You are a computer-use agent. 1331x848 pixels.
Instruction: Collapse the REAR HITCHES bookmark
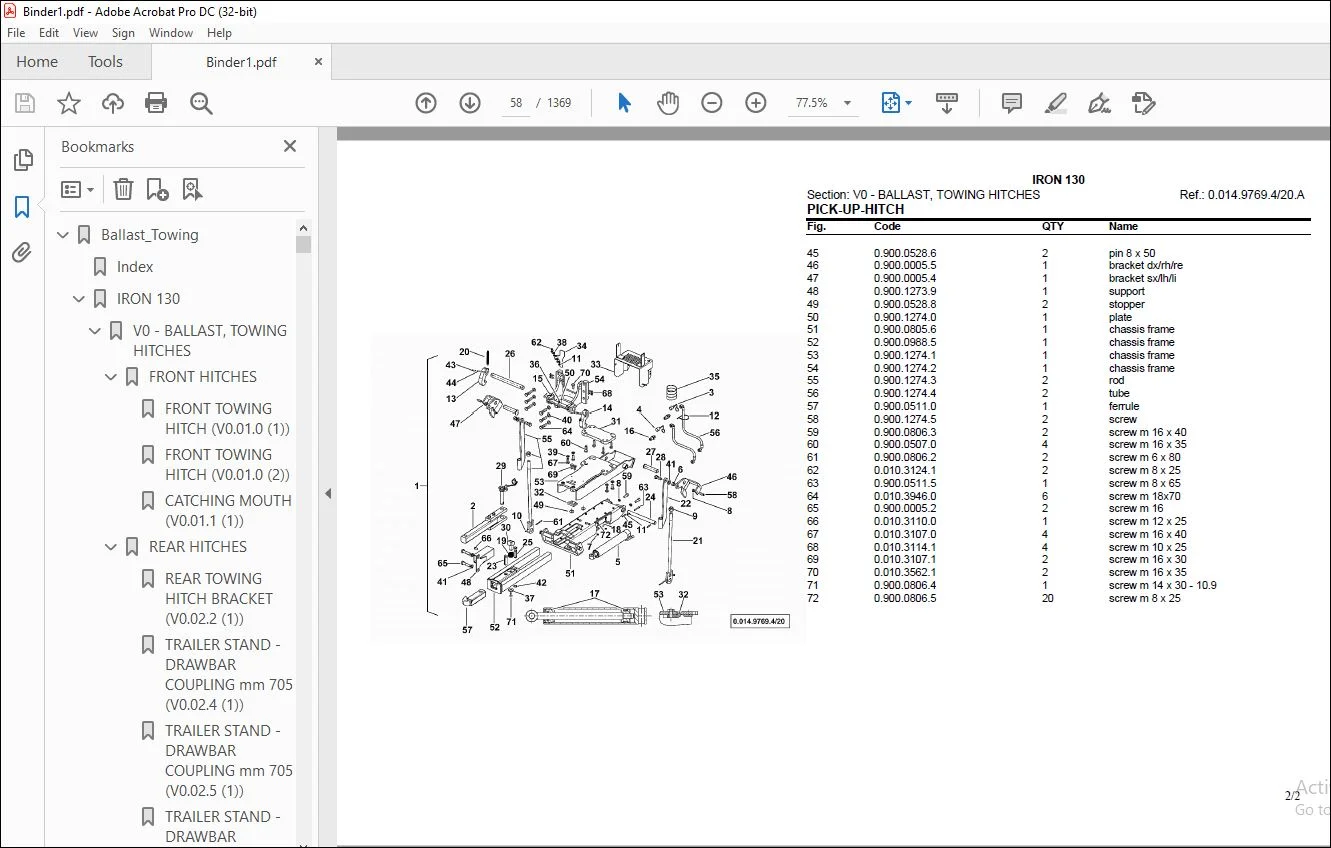click(112, 547)
